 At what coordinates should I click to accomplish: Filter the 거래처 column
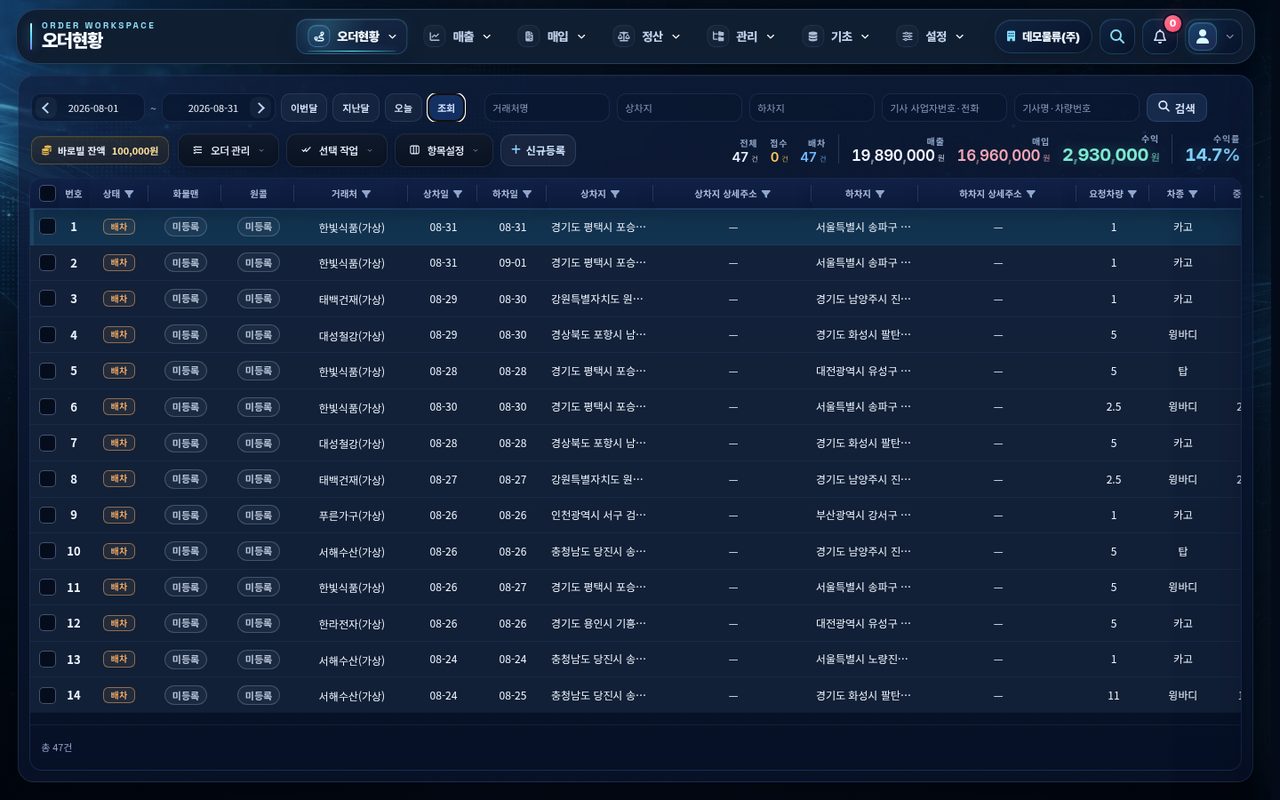tap(366, 194)
